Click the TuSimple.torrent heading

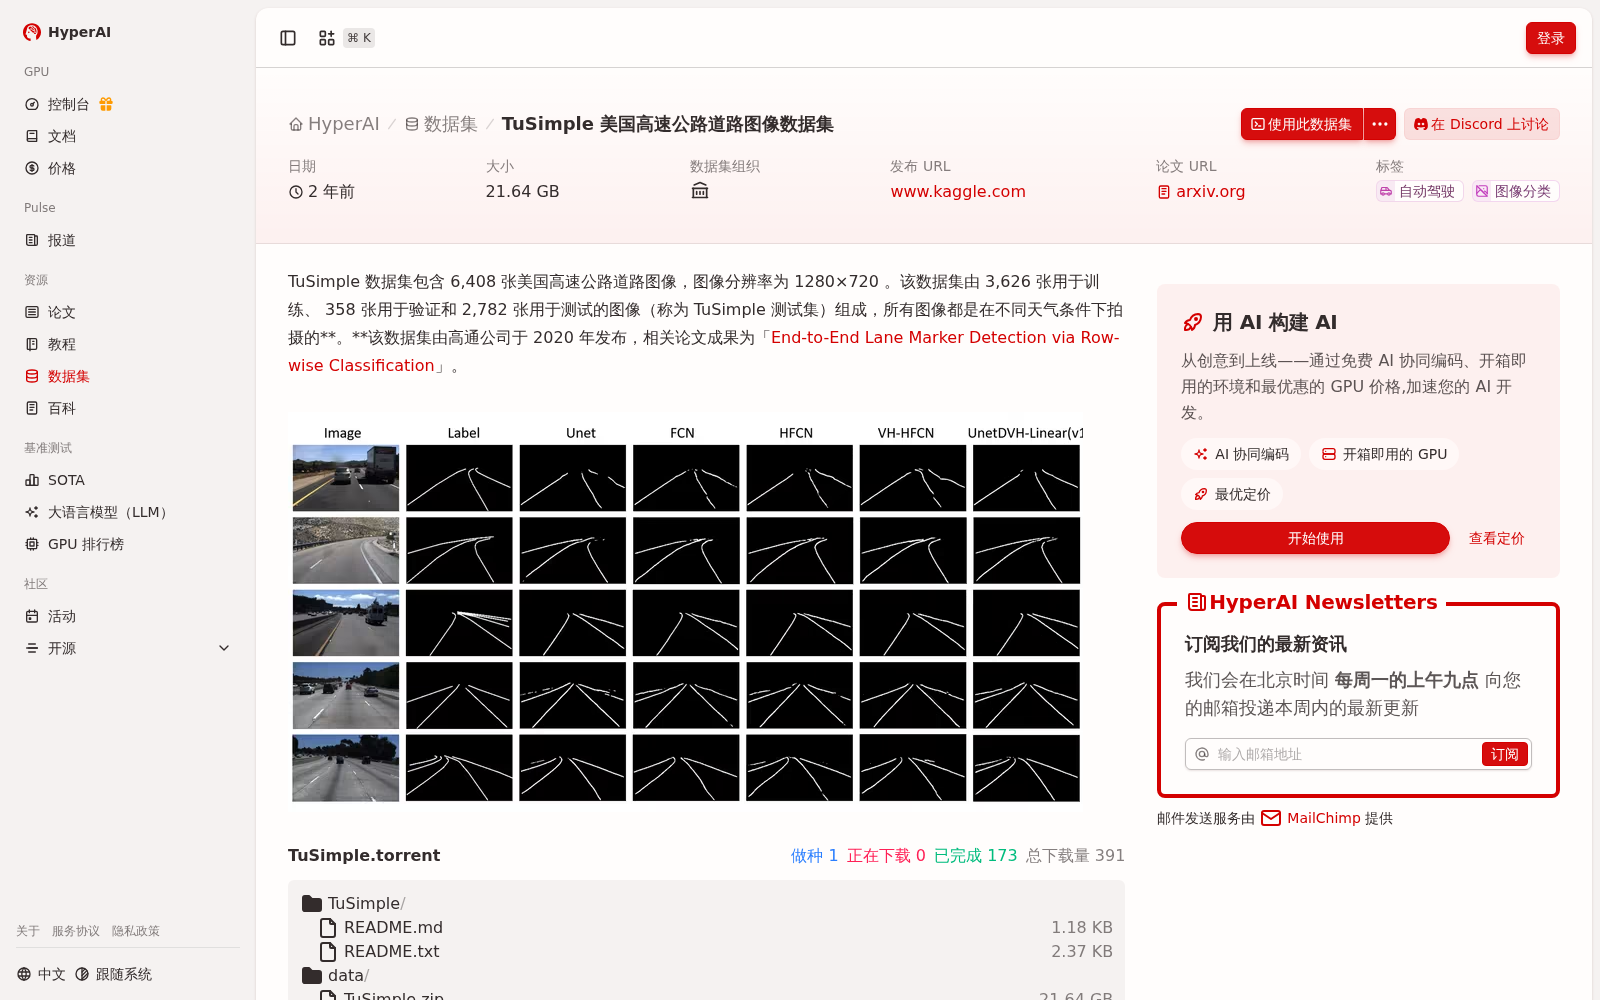(x=364, y=855)
